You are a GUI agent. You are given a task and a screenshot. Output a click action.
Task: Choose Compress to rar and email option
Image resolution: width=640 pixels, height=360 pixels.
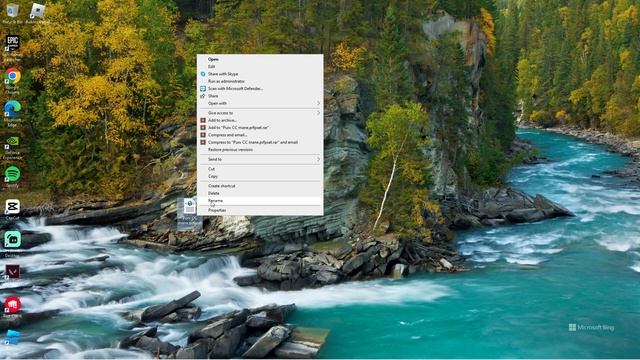[260, 142]
